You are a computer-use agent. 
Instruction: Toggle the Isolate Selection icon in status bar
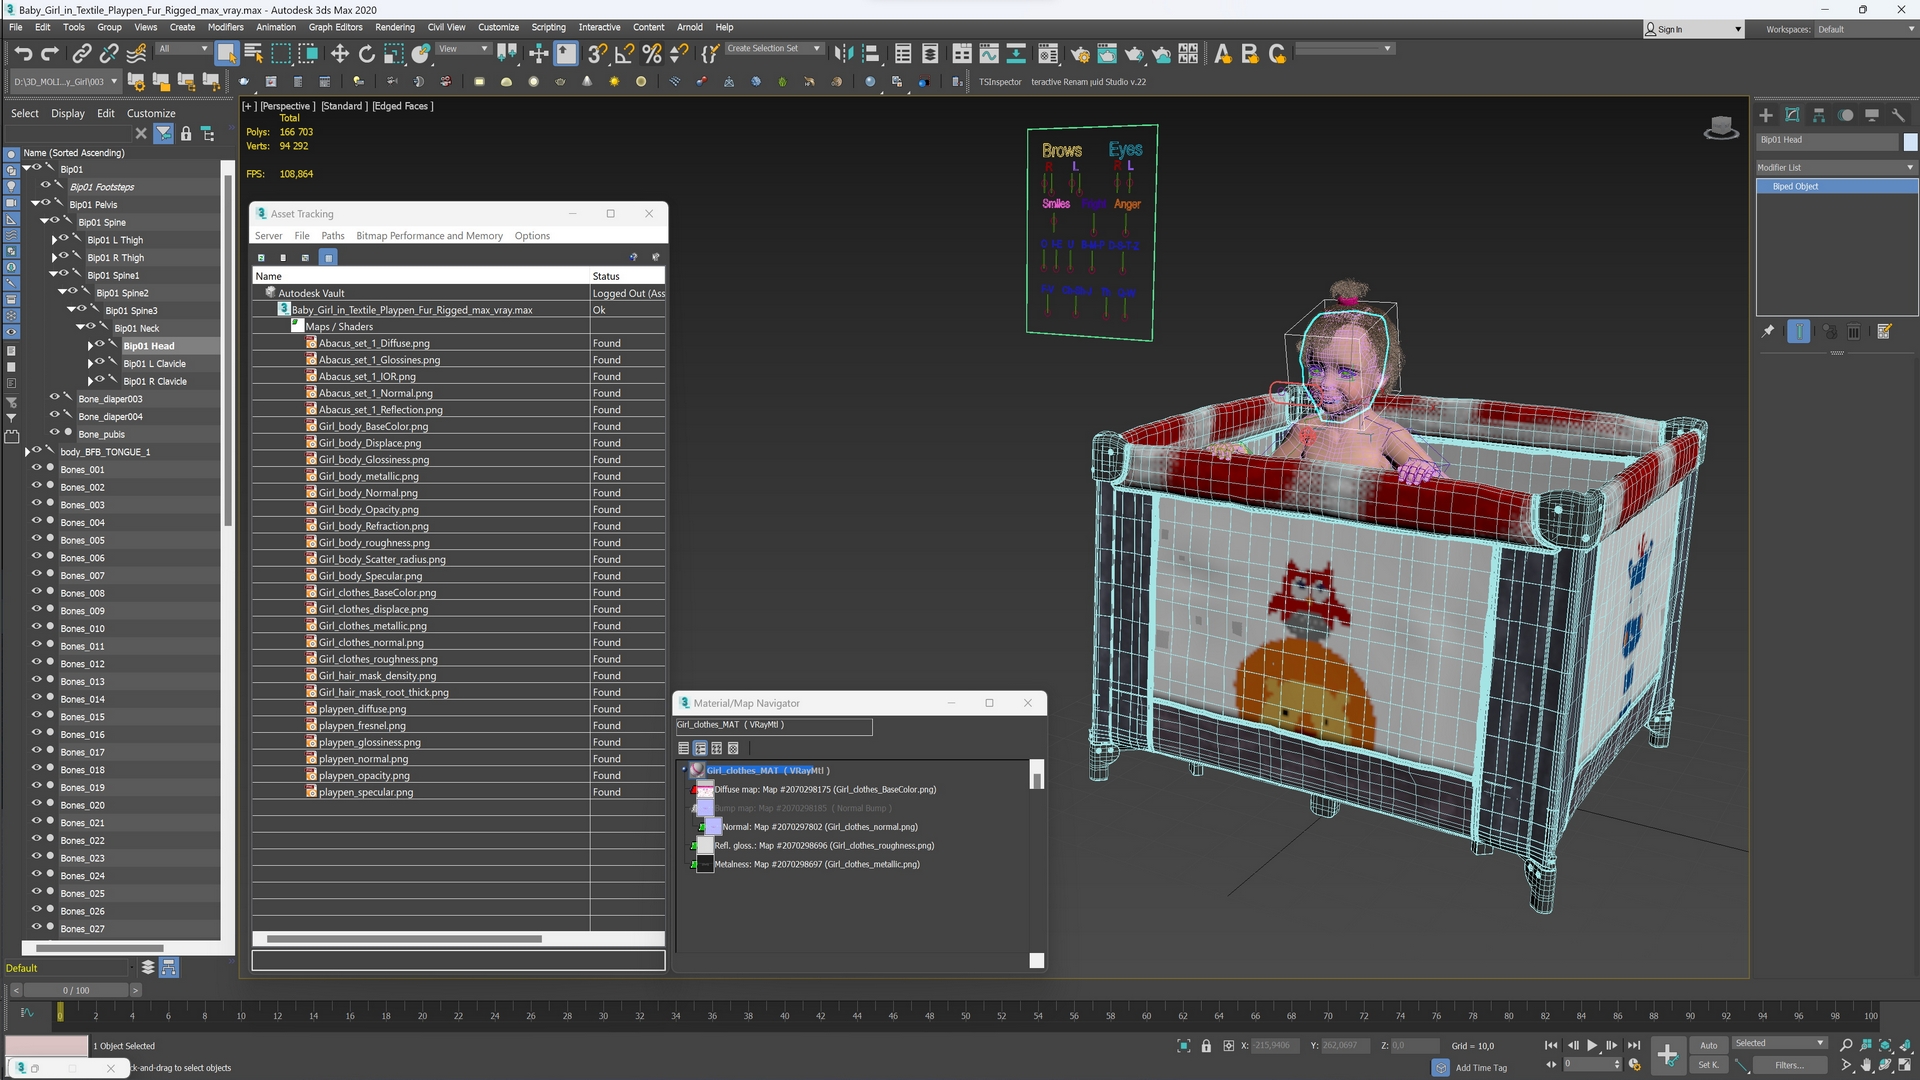1184,1046
